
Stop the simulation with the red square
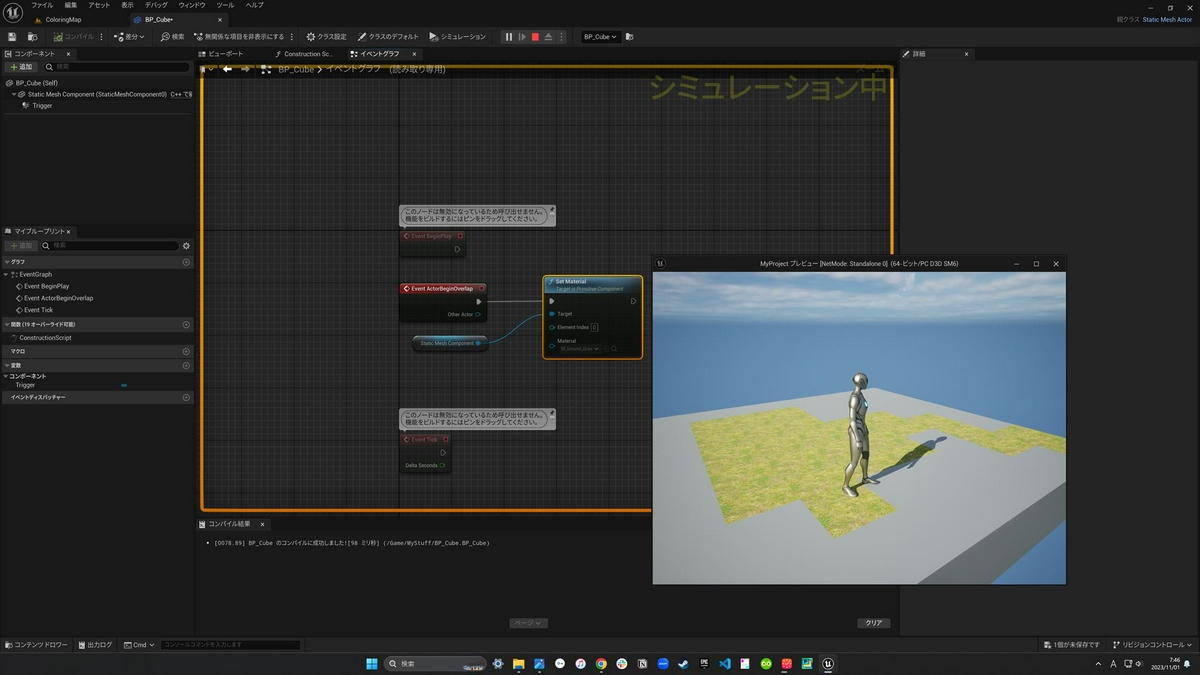coord(535,37)
